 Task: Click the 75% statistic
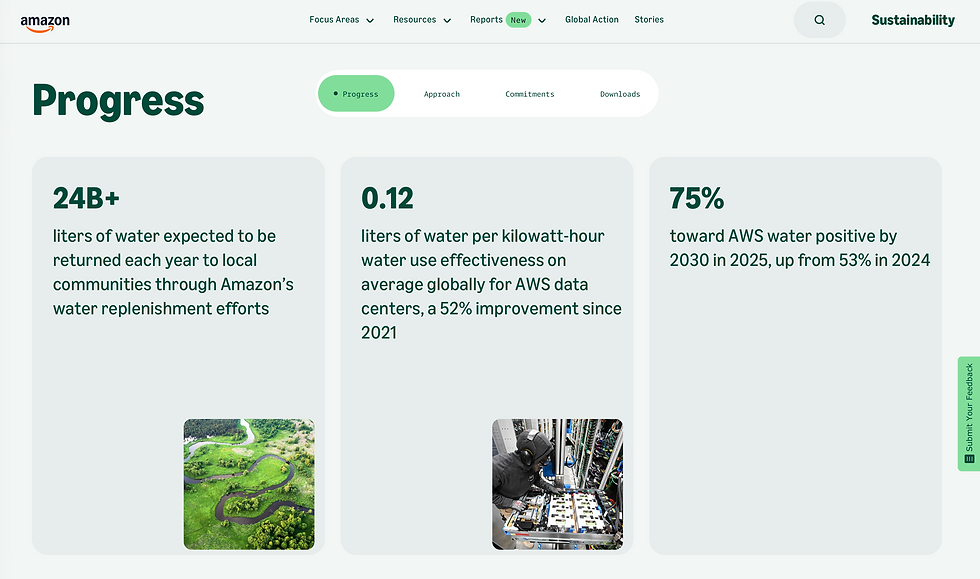[x=697, y=198]
